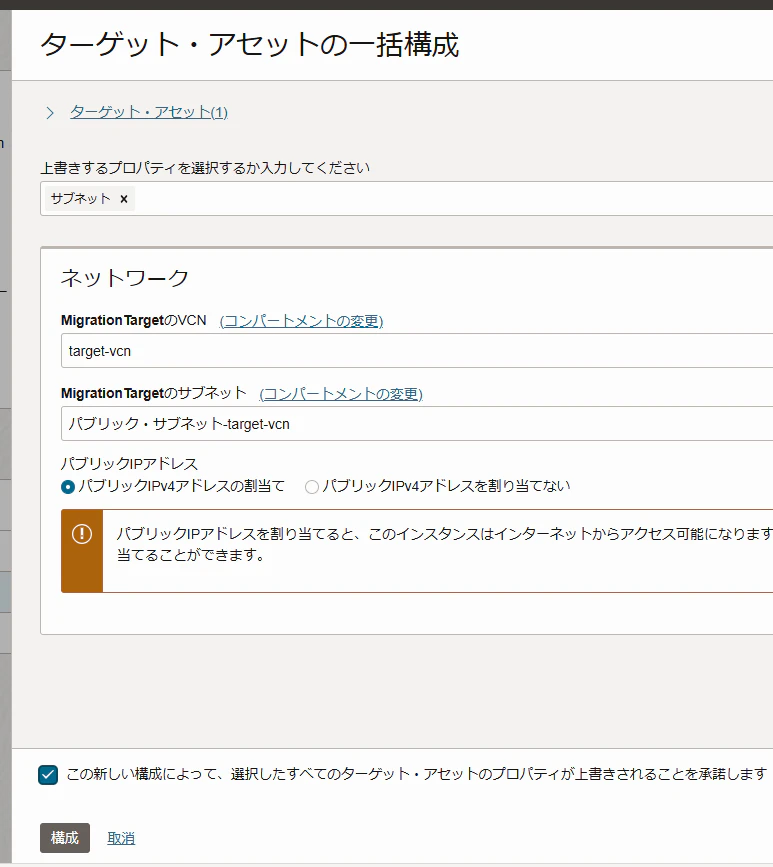Viewport: 773px width, 867px height.
Task: Open the パブリック・サブネット-target-vcn subnet dropdown
Action: point(417,424)
